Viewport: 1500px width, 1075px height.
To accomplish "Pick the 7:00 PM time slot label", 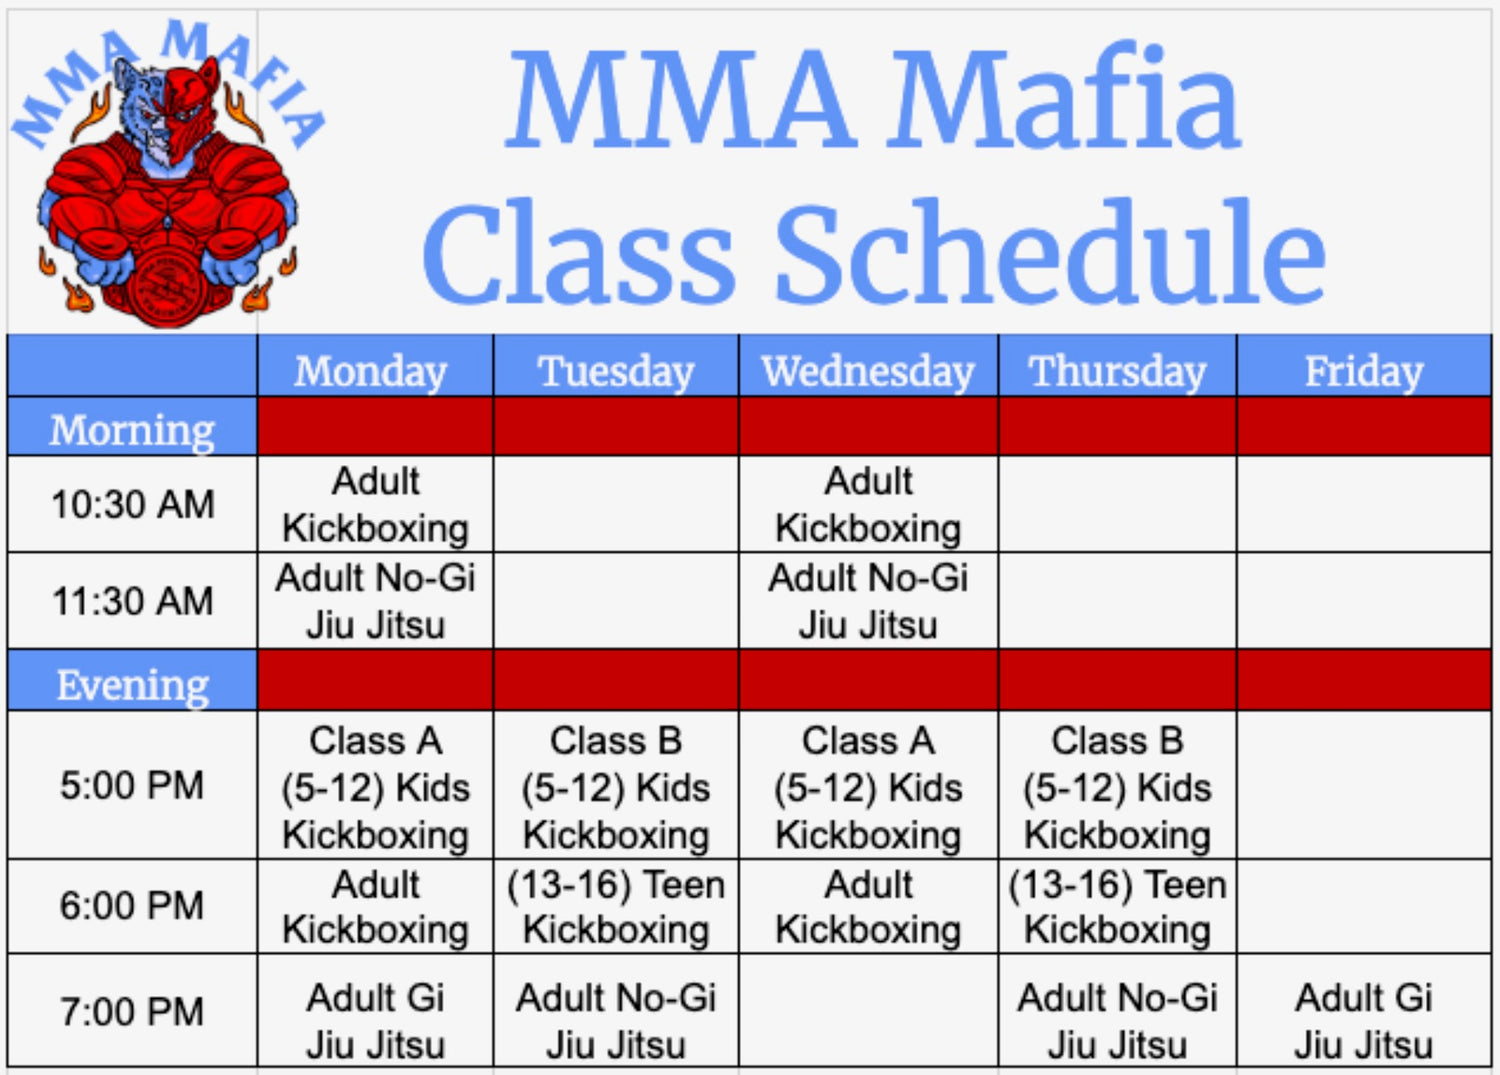I will click(x=132, y=1011).
